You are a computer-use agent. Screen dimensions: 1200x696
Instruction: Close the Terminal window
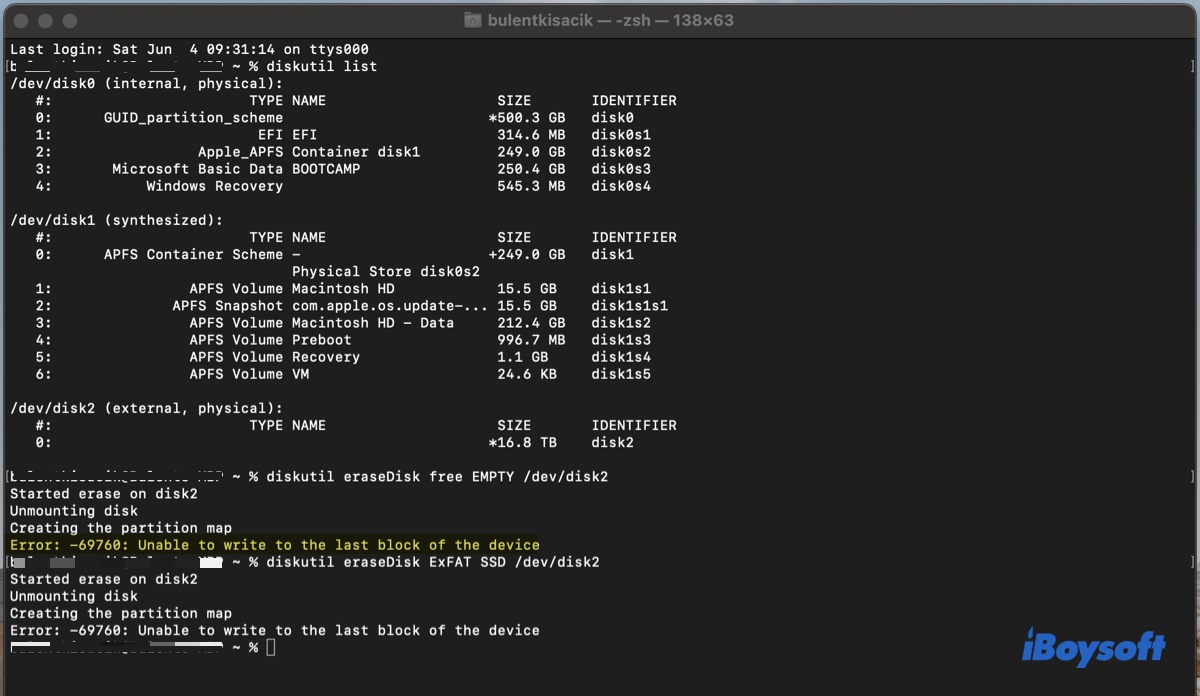pyautogui.click(x=21, y=20)
